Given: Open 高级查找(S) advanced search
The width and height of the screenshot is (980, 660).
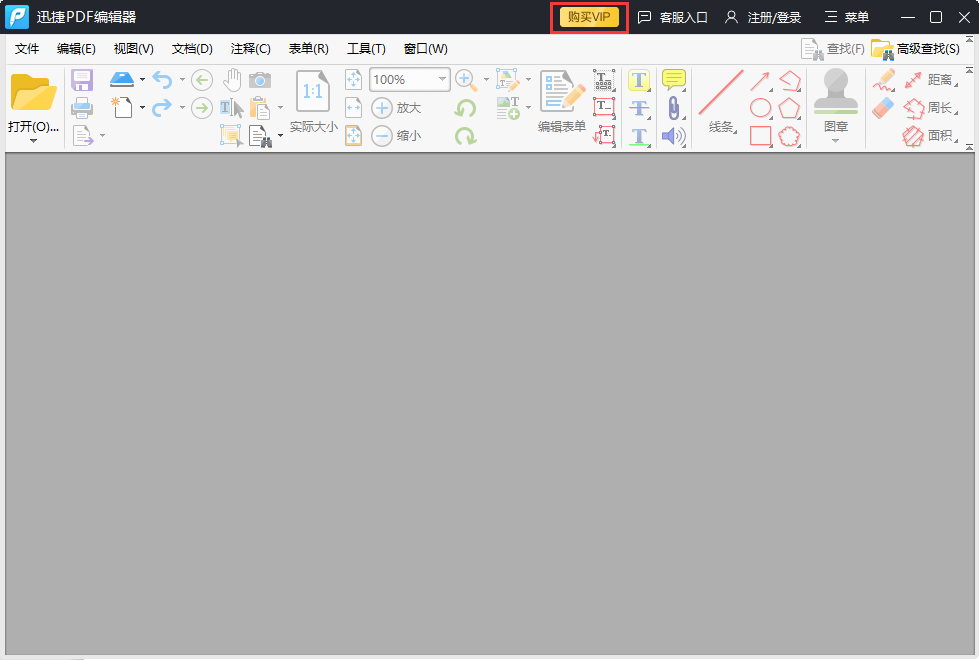Looking at the screenshot, I should point(916,49).
